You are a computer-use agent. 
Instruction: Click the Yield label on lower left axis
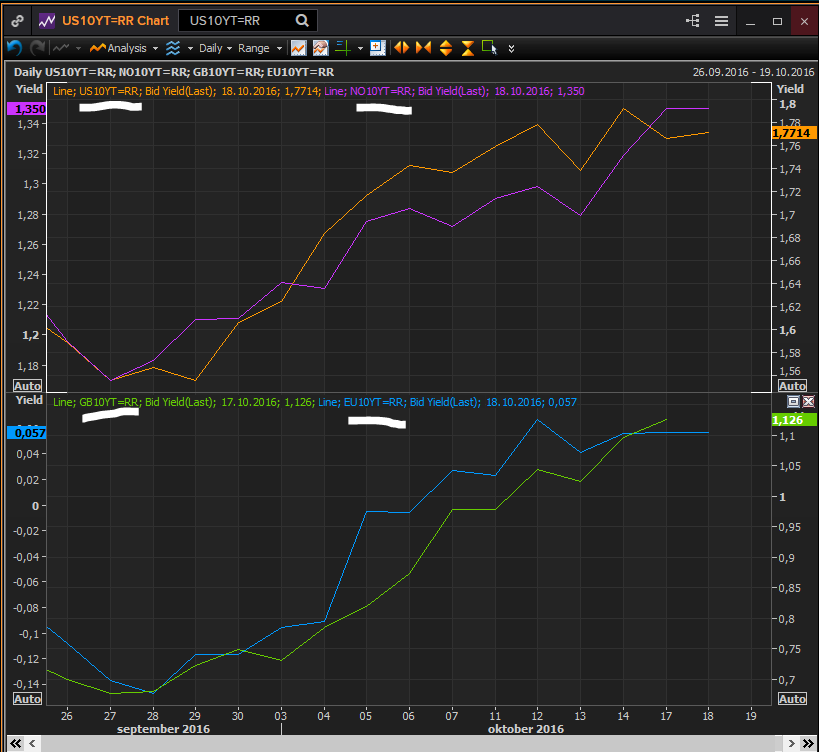tap(29, 400)
